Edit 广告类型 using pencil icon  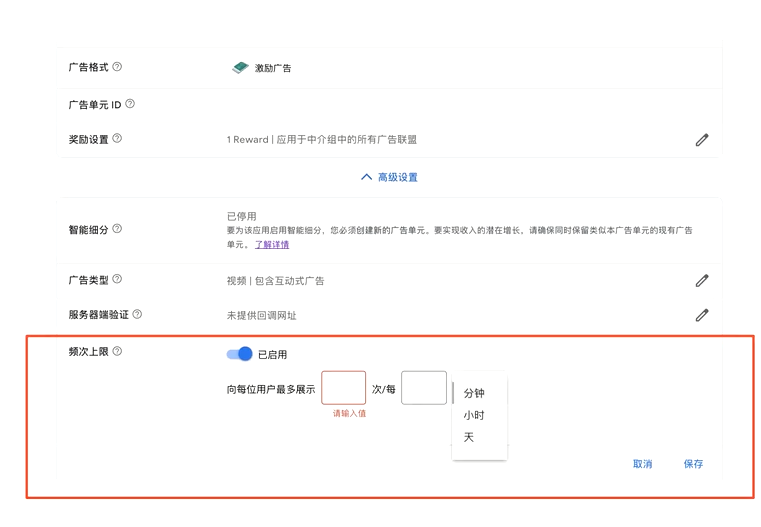click(702, 280)
